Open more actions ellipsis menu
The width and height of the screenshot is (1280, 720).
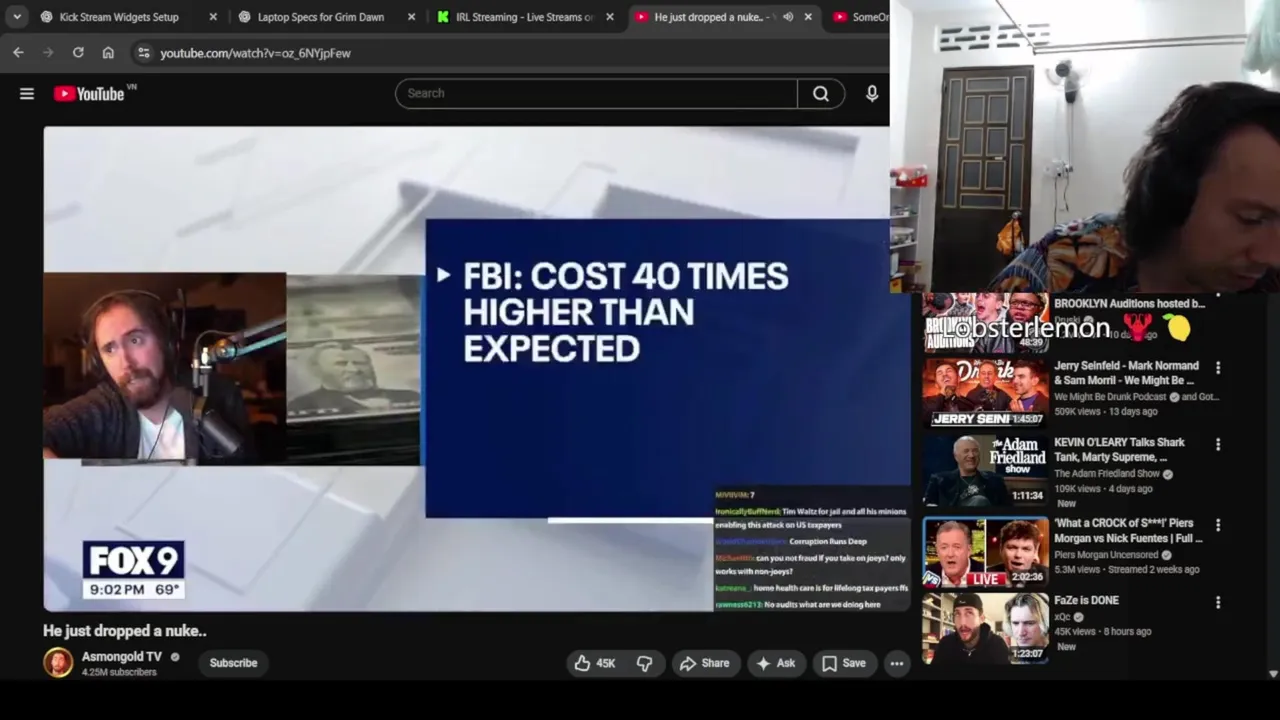pos(897,663)
